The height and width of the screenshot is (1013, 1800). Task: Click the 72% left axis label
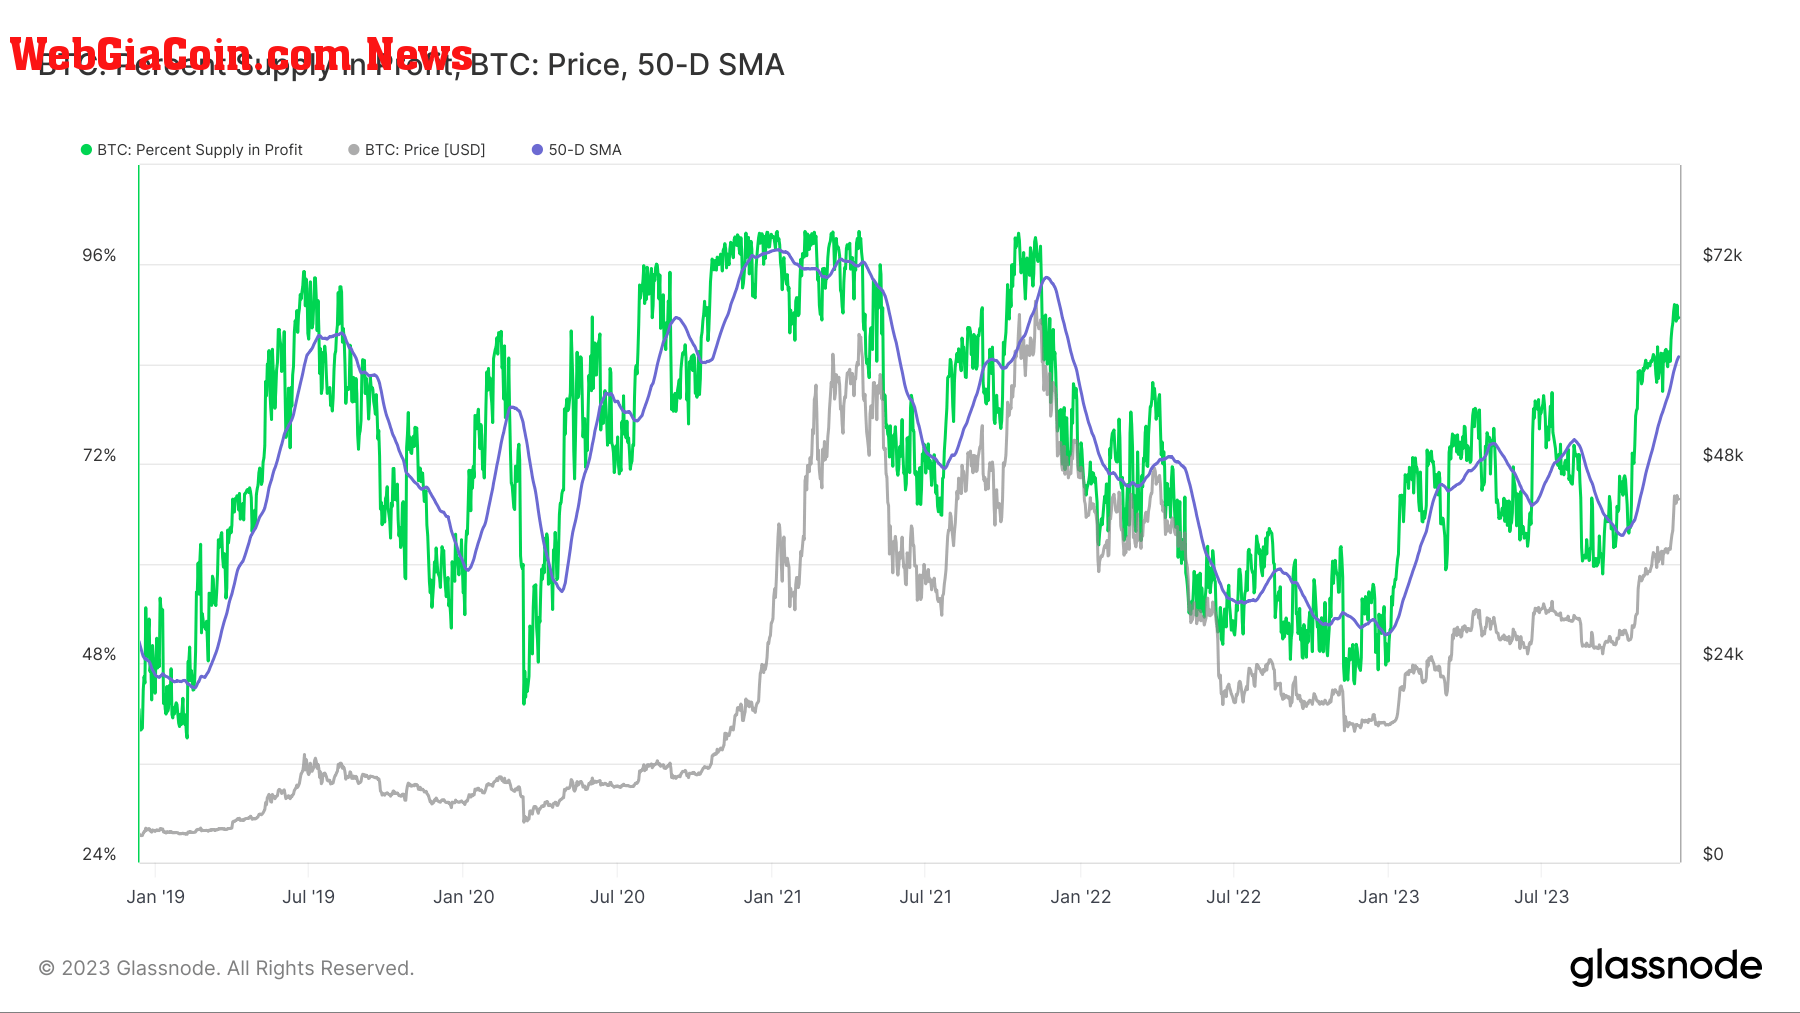point(99,456)
